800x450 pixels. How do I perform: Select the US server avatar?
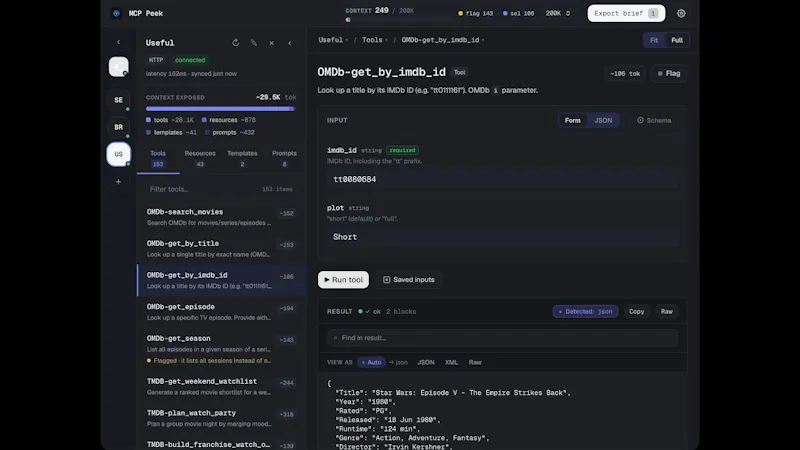[118, 154]
